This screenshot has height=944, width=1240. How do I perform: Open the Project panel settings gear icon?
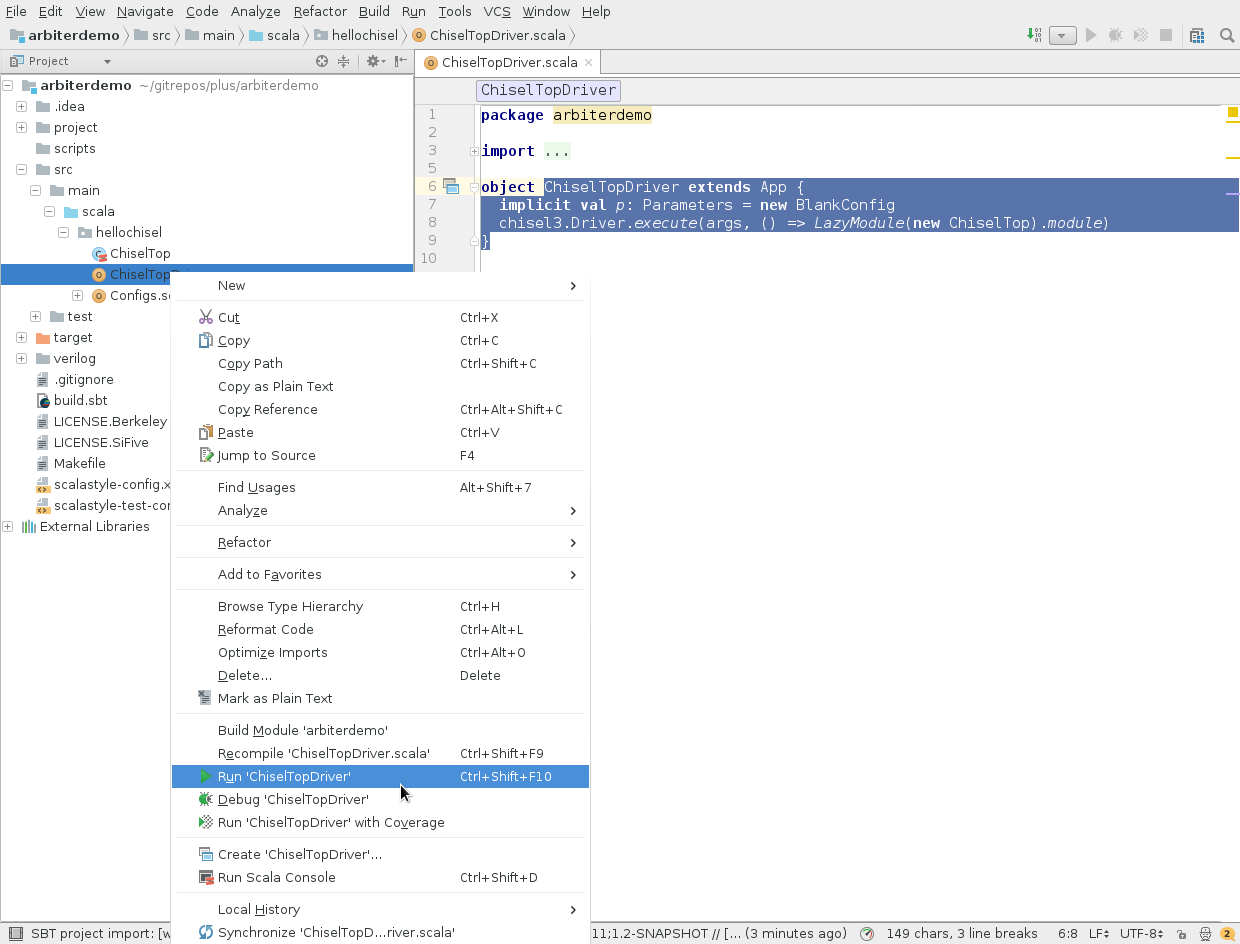point(373,60)
